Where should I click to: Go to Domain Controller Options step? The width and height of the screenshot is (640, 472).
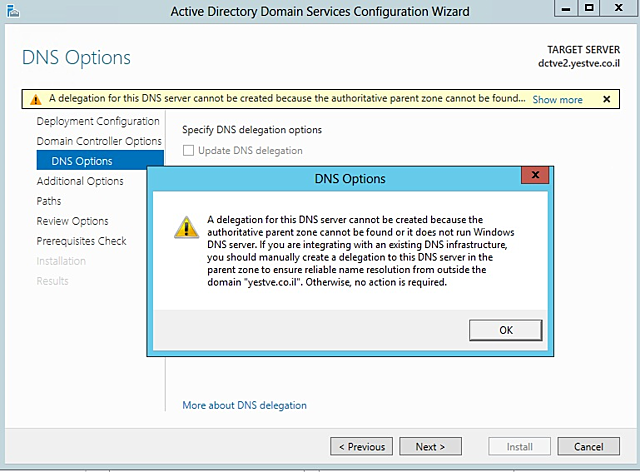tap(99, 141)
